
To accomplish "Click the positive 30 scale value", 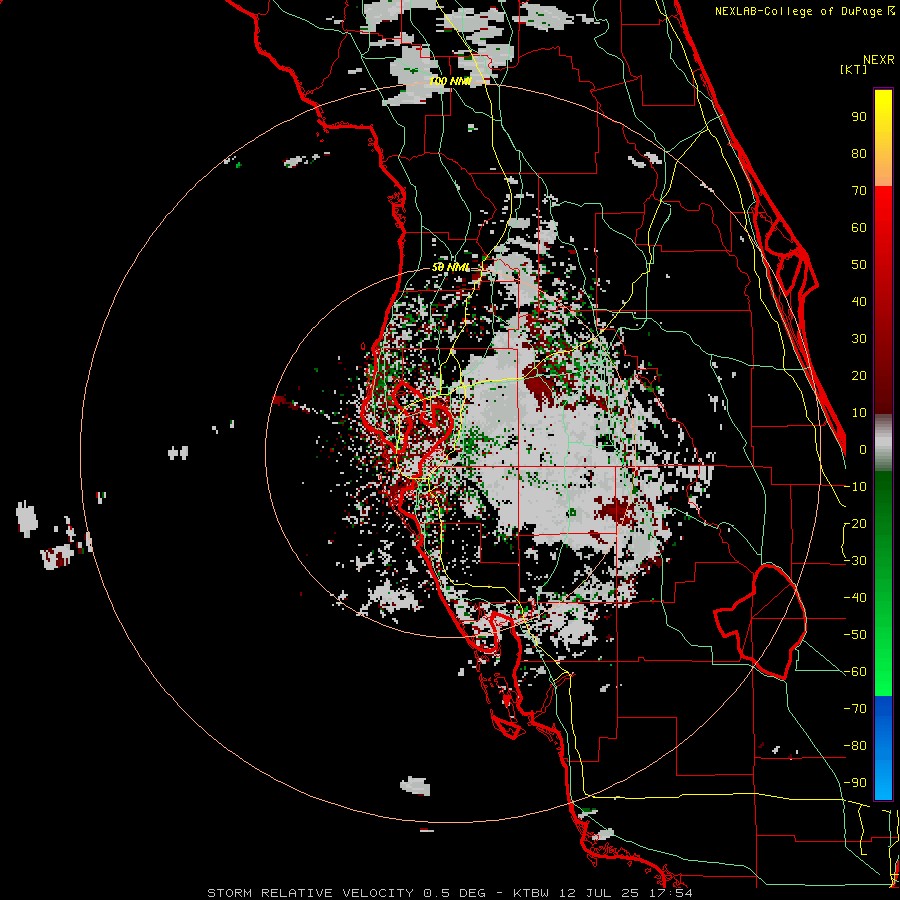I will (x=859, y=339).
